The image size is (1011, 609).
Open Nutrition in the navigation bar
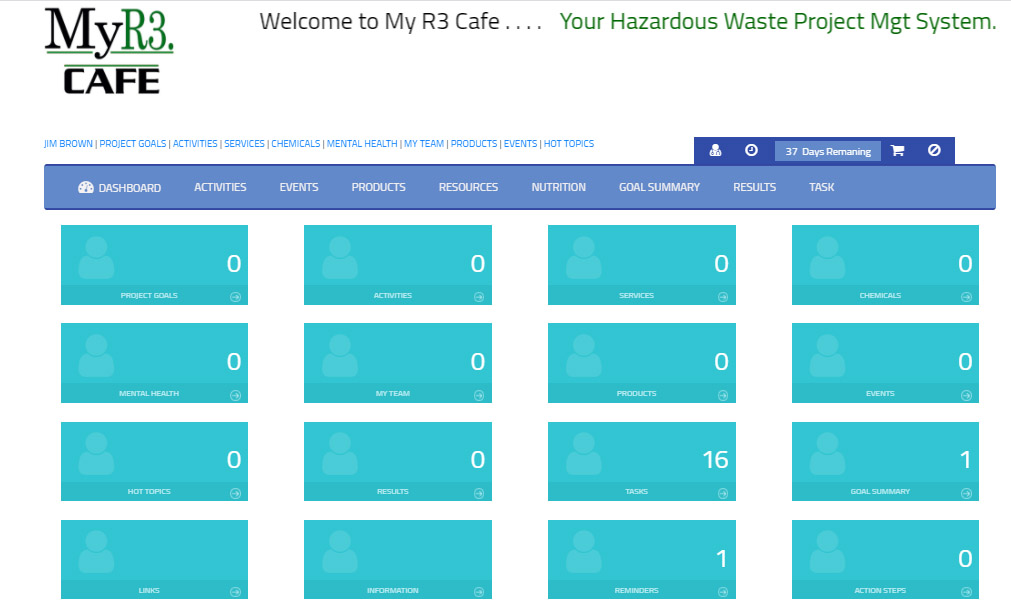click(x=558, y=188)
